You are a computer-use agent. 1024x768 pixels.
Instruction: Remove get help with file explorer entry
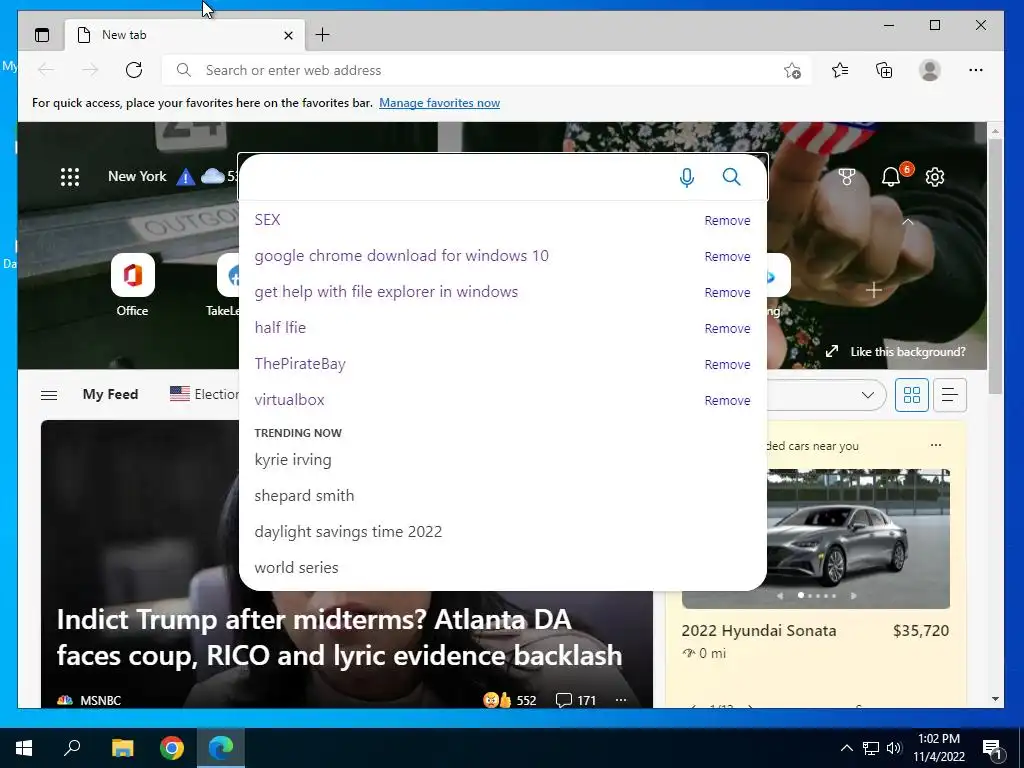[727, 293]
